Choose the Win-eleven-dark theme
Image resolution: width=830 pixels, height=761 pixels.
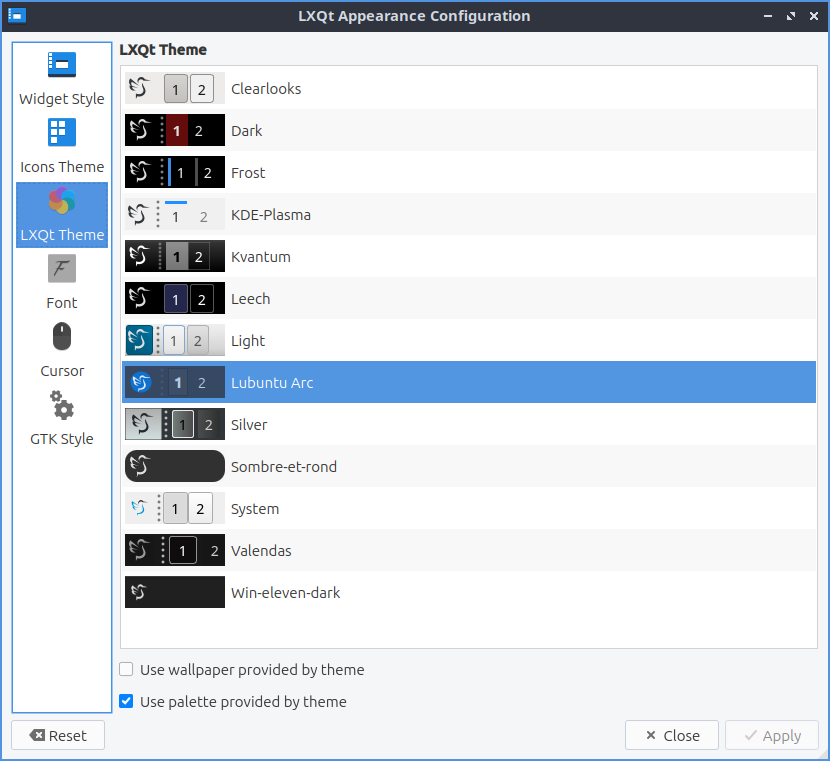tap(285, 593)
